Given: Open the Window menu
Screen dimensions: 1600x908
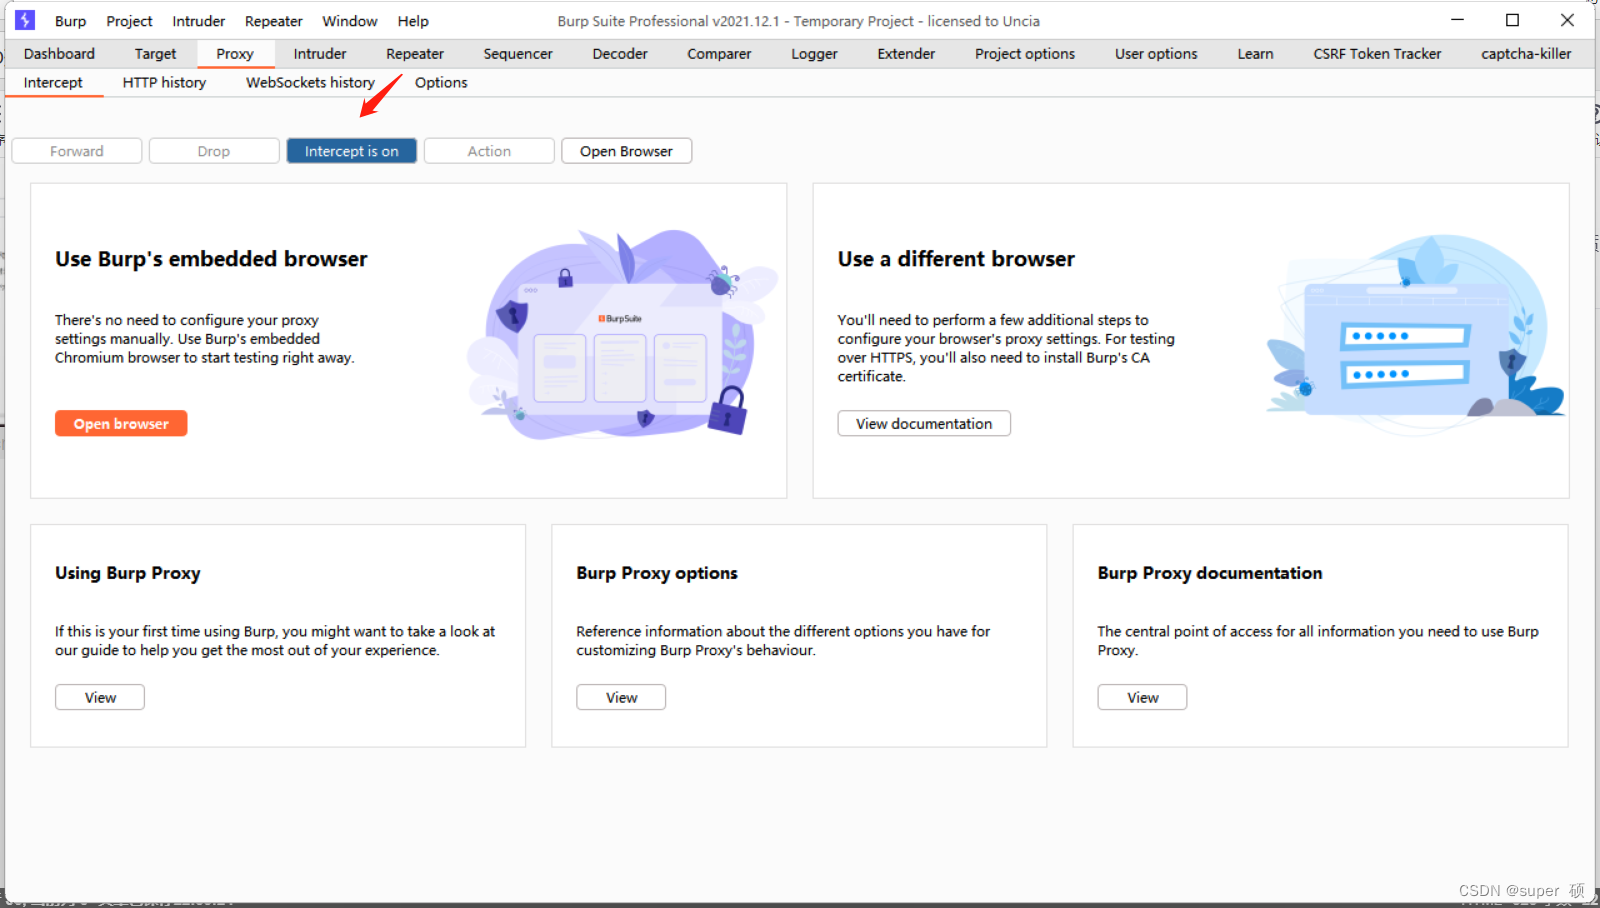Looking at the screenshot, I should point(349,21).
